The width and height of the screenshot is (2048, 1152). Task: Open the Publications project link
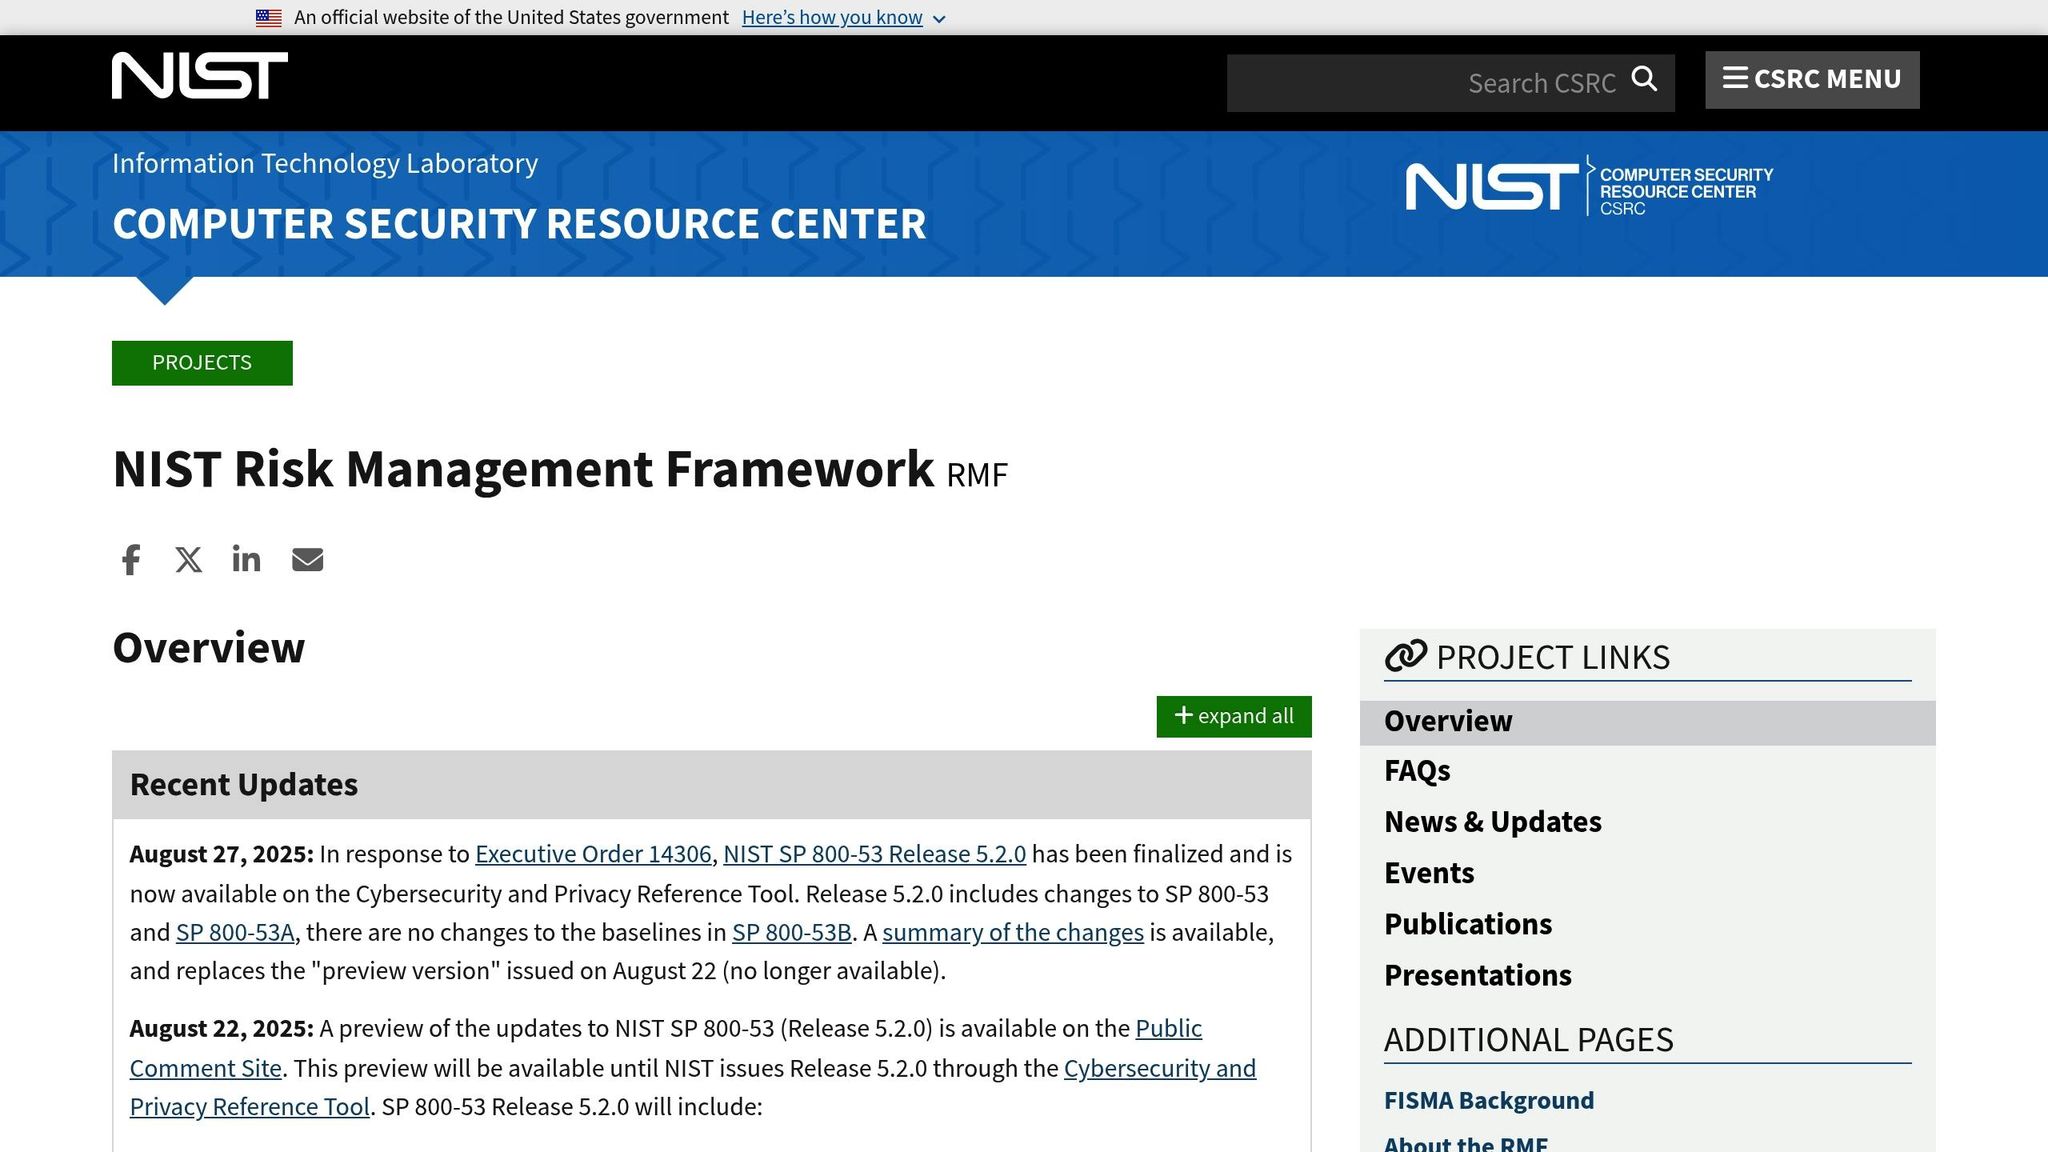point(1467,923)
